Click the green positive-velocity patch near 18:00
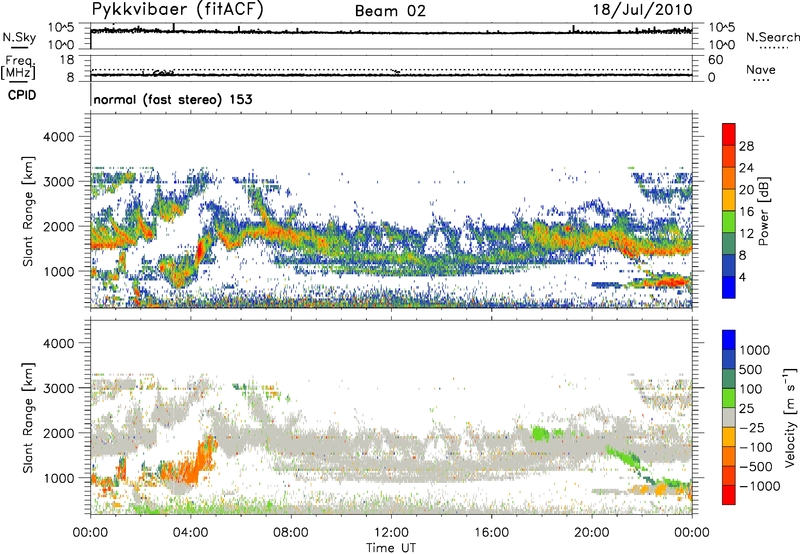 point(540,434)
